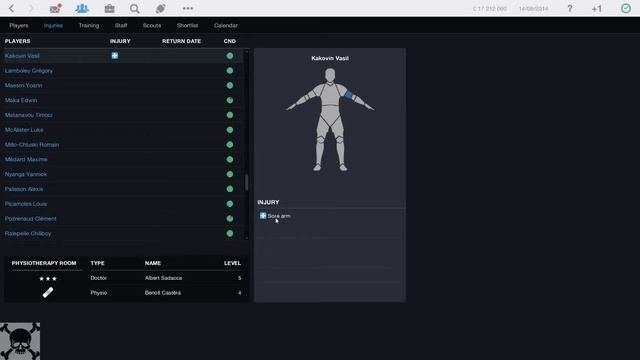Click injury cross icon in Kakovin Vasil row
This screenshot has width=640, height=360.
click(x=115, y=56)
